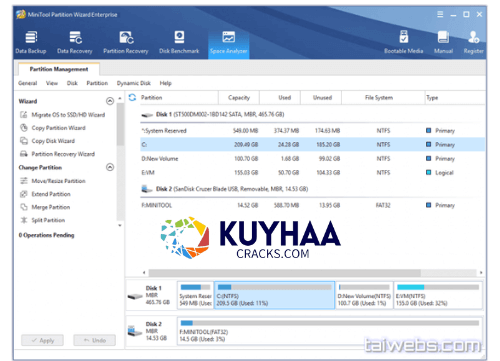Click the 0 Operations Pending label
Image resolution: width=500 pixels, height=361 pixels.
pos(46,235)
